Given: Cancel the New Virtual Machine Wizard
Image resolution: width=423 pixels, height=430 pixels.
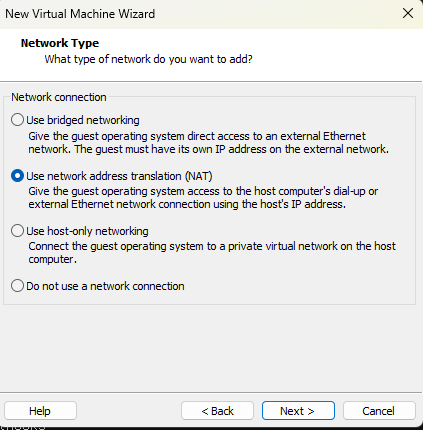Looking at the screenshot, I should [x=379, y=411].
